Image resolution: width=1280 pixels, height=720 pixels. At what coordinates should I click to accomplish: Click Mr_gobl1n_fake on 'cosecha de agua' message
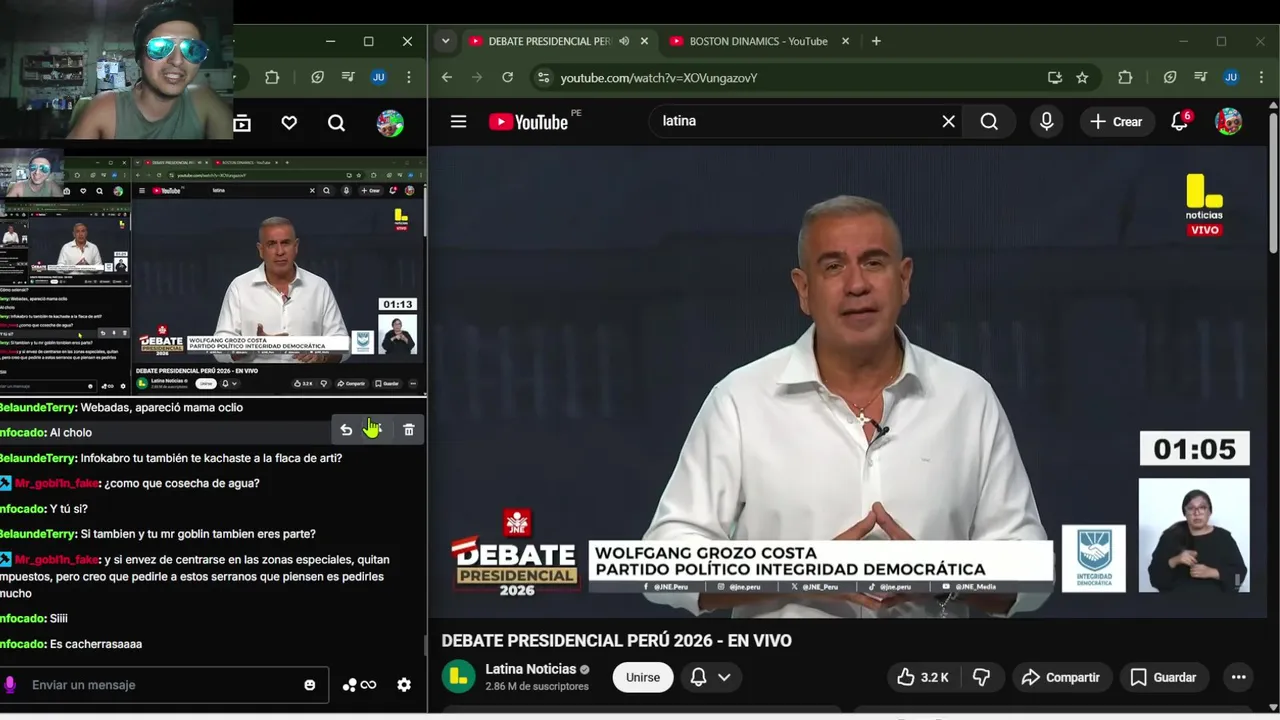pyautogui.click(x=57, y=483)
